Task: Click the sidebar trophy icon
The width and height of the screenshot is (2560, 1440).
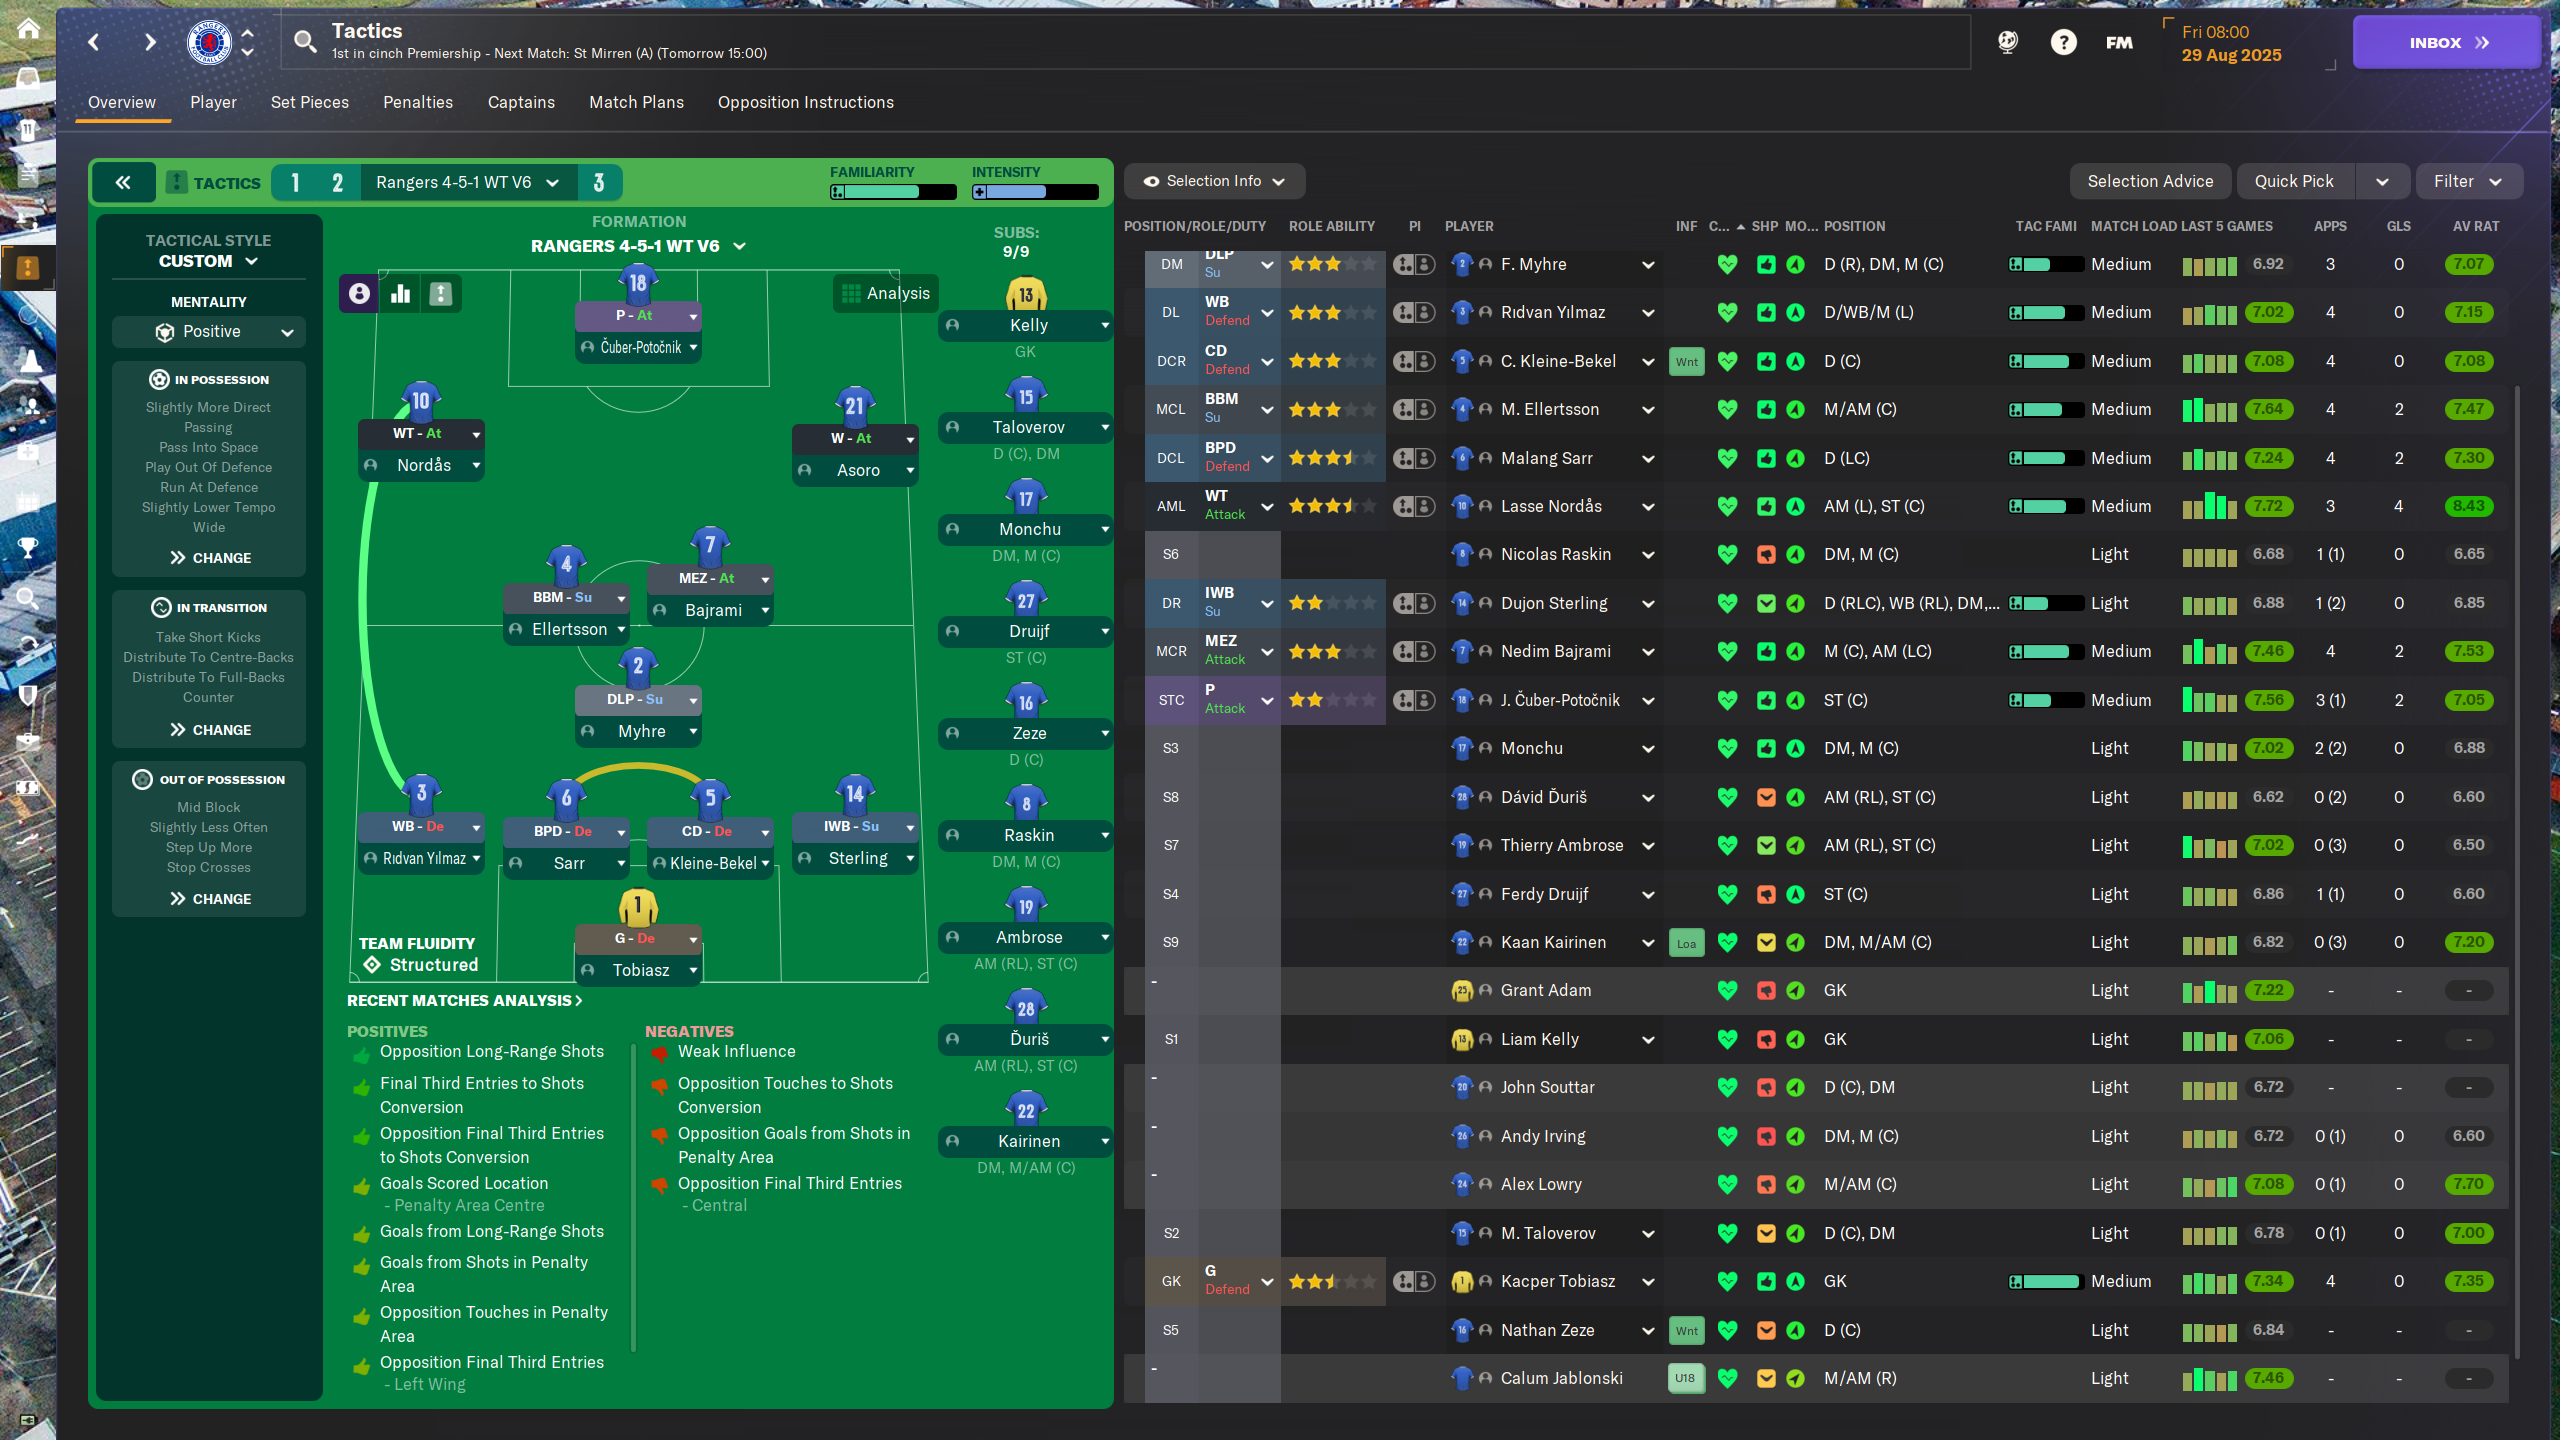Action: coord(28,547)
